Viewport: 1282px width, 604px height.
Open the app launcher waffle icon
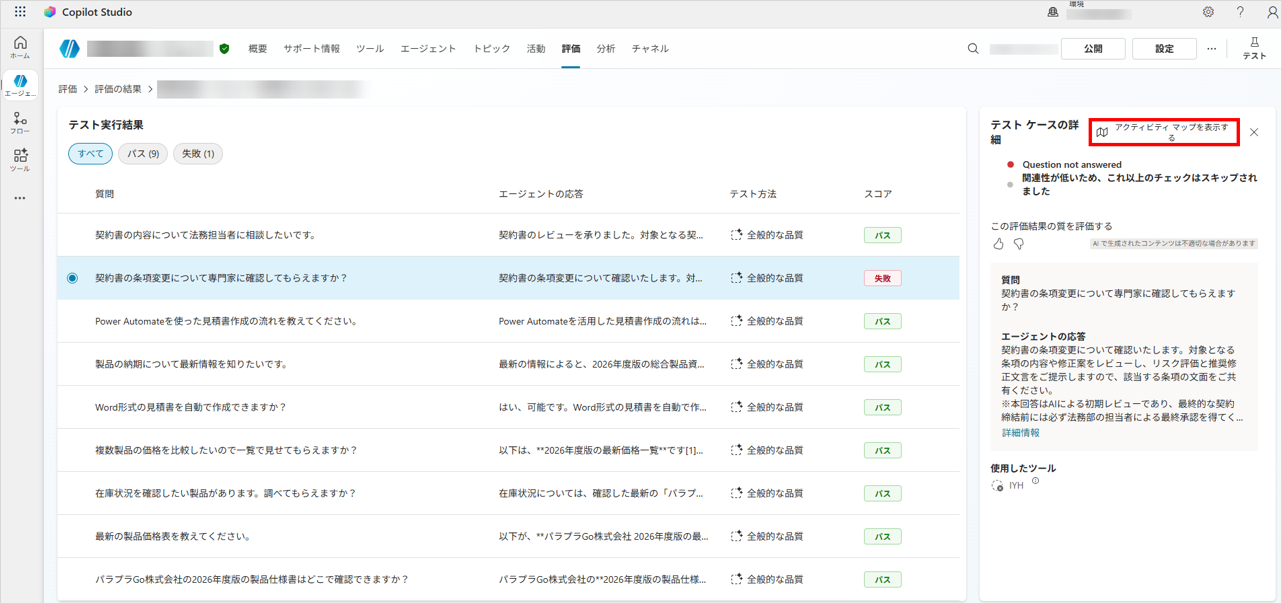(x=20, y=12)
